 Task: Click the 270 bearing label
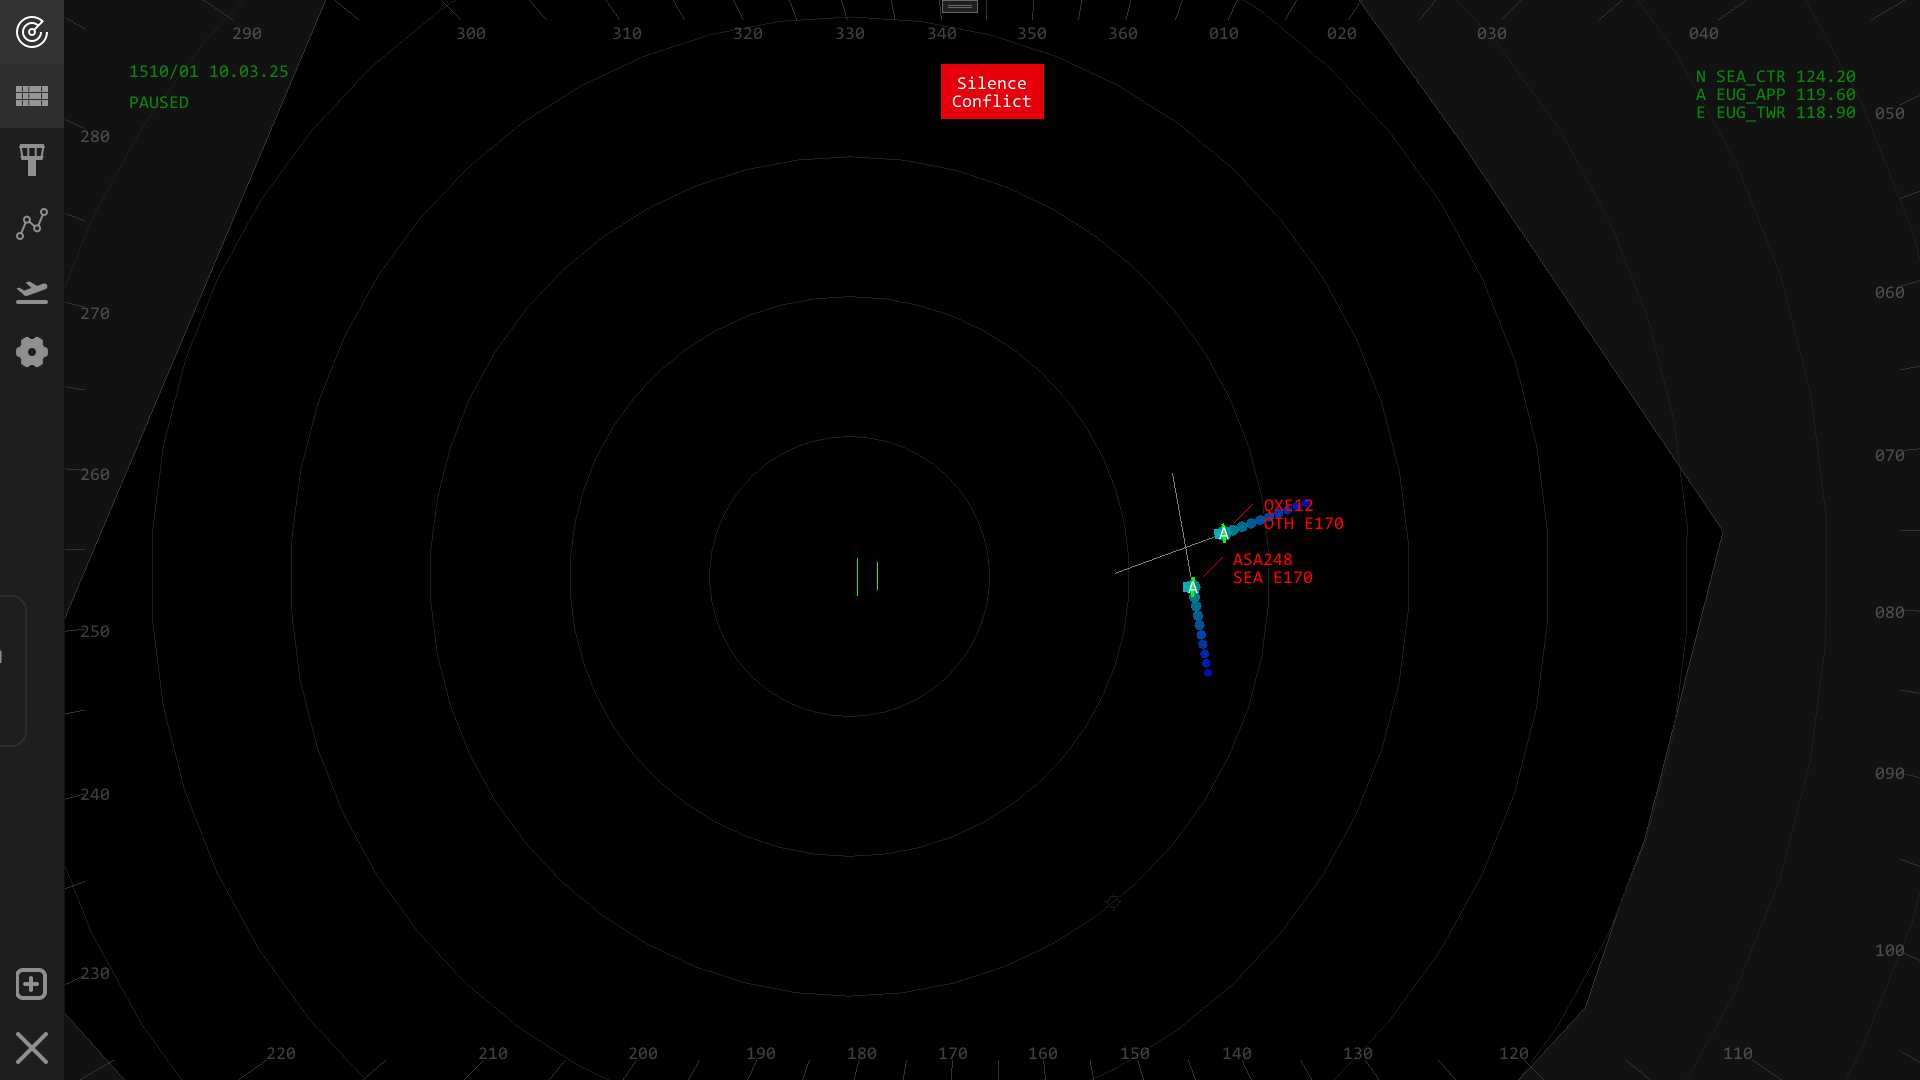click(95, 314)
